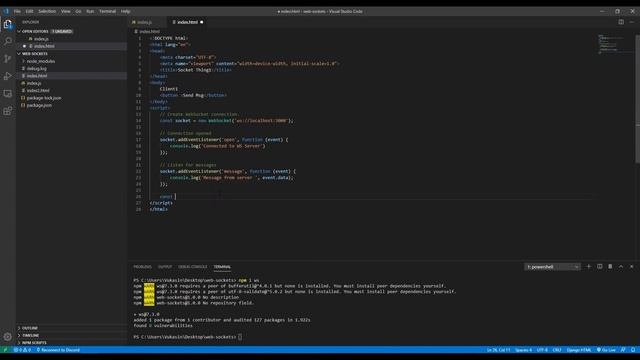
Task: Change file encoding UTF-8
Action: click(x=542, y=350)
